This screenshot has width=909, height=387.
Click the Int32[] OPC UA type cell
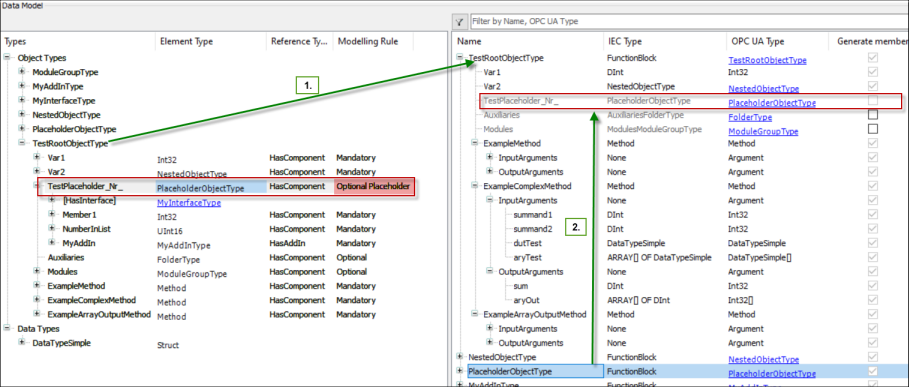click(x=740, y=300)
